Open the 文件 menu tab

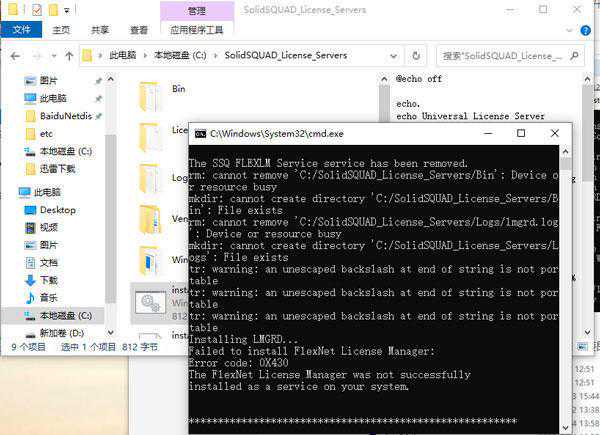pyautogui.click(x=20, y=30)
